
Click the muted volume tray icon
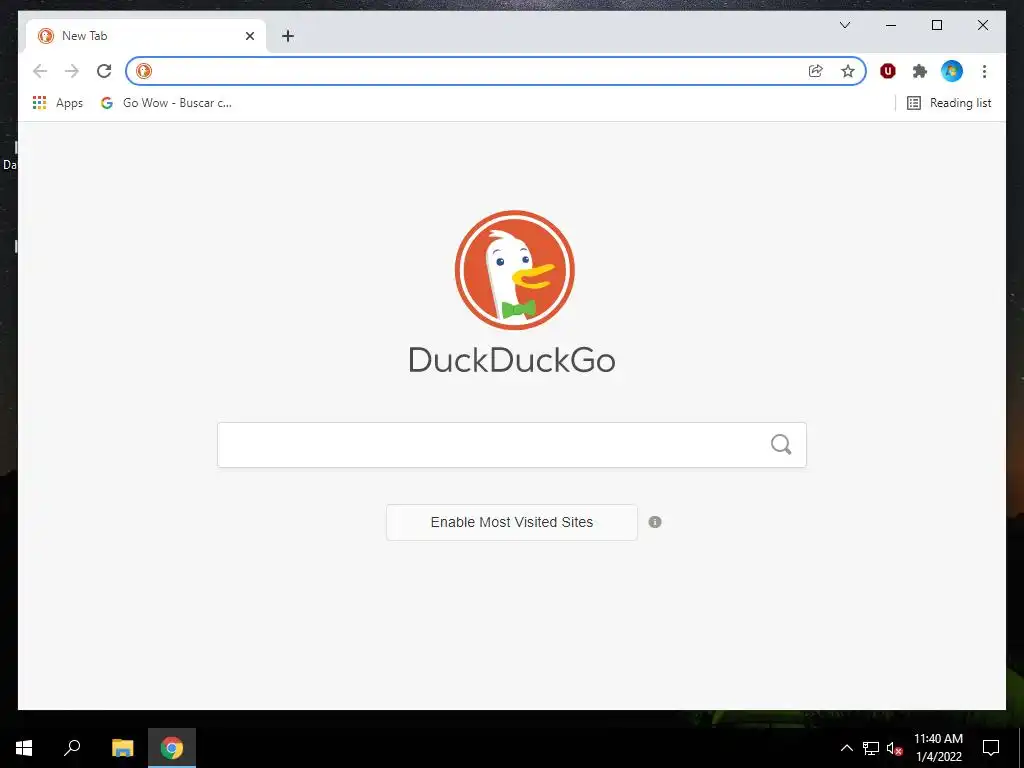tap(895, 748)
